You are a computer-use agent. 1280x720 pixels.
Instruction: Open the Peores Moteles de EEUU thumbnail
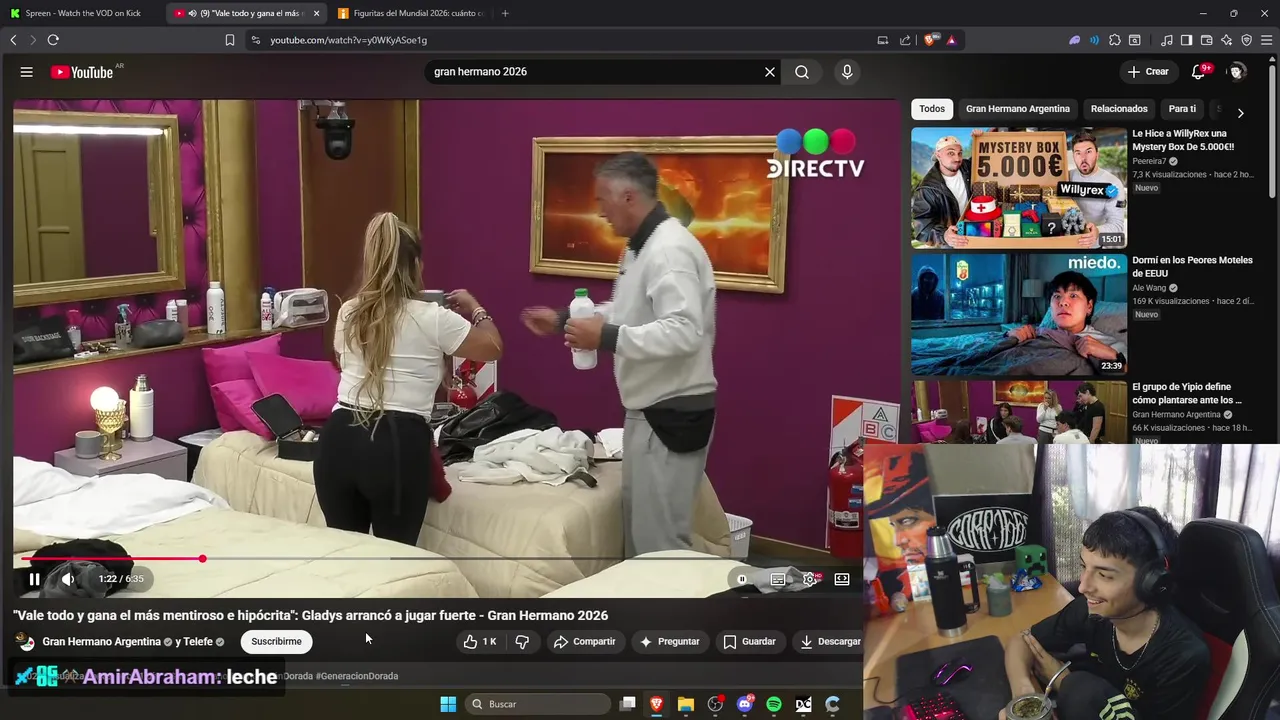click(x=1018, y=314)
